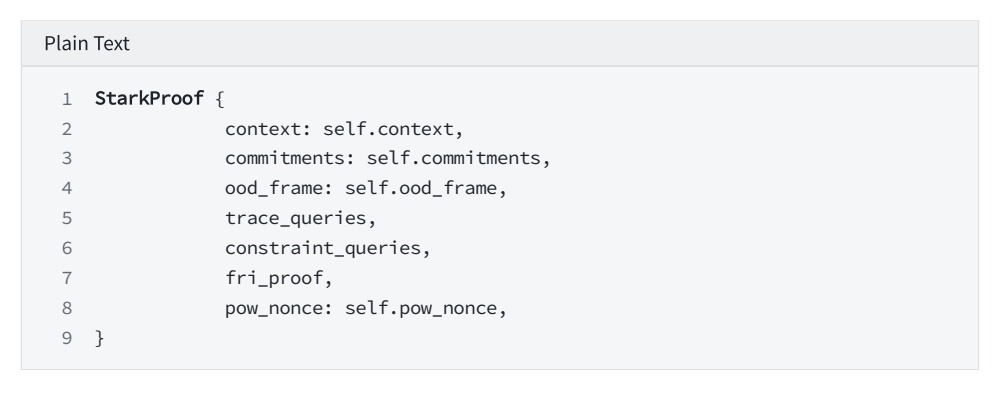Click the commitments field name
This screenshot has height=397, width=996.
click(285, 158)
